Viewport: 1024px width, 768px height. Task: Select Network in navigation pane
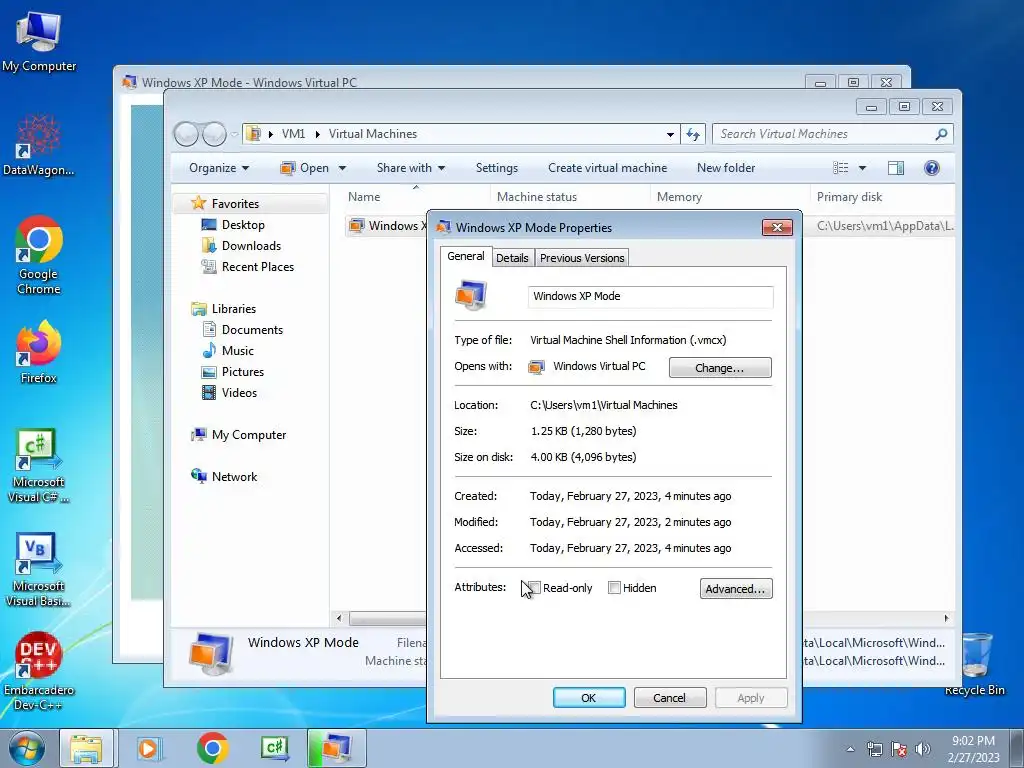click(x=234, y=477)
